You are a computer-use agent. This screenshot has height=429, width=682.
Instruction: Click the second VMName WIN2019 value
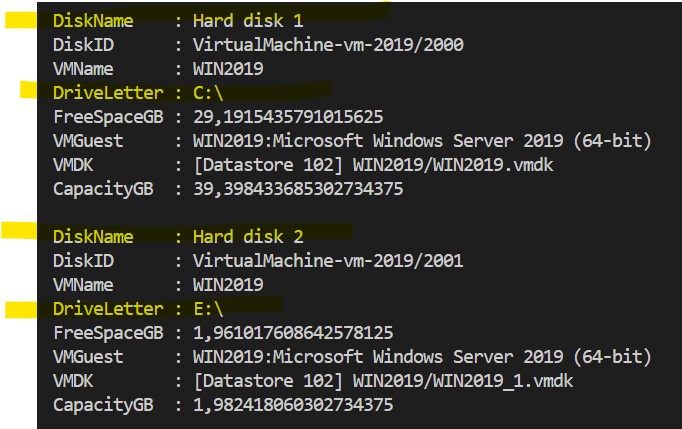click(x=228, y=285)
